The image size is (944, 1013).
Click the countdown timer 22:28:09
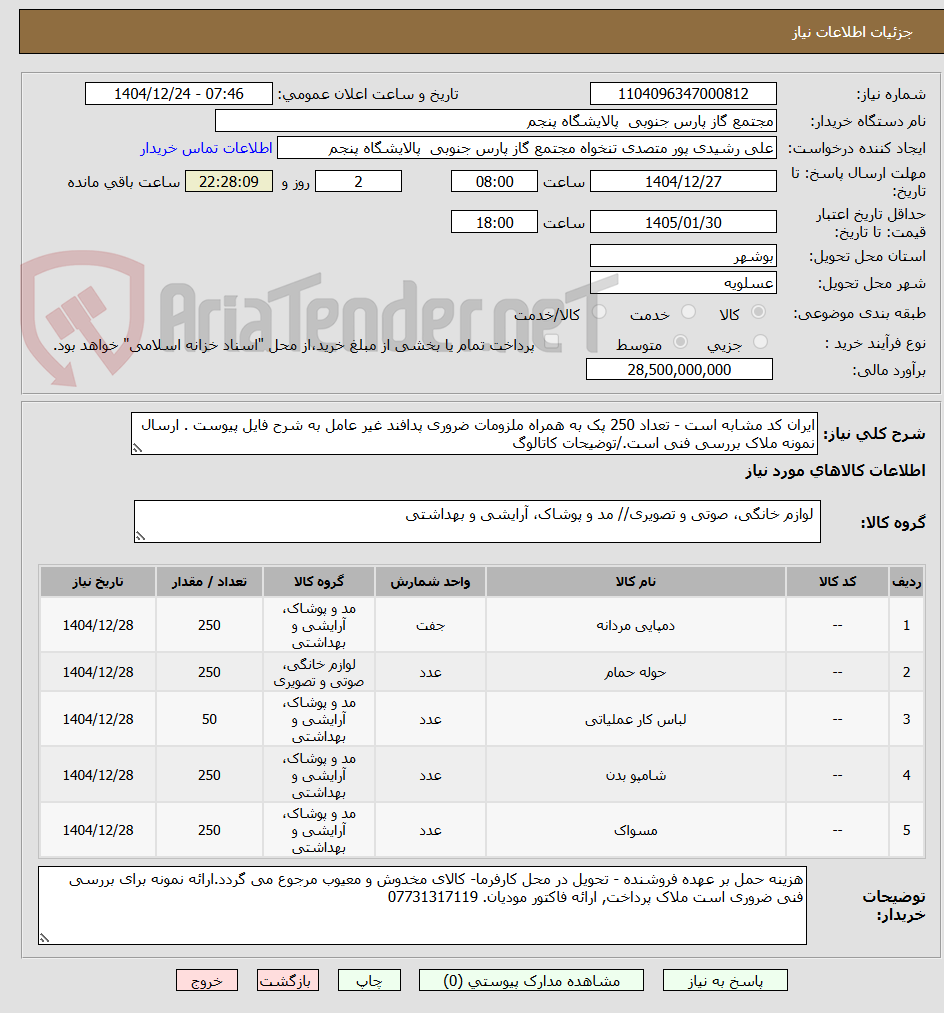(x=229, y=182)
